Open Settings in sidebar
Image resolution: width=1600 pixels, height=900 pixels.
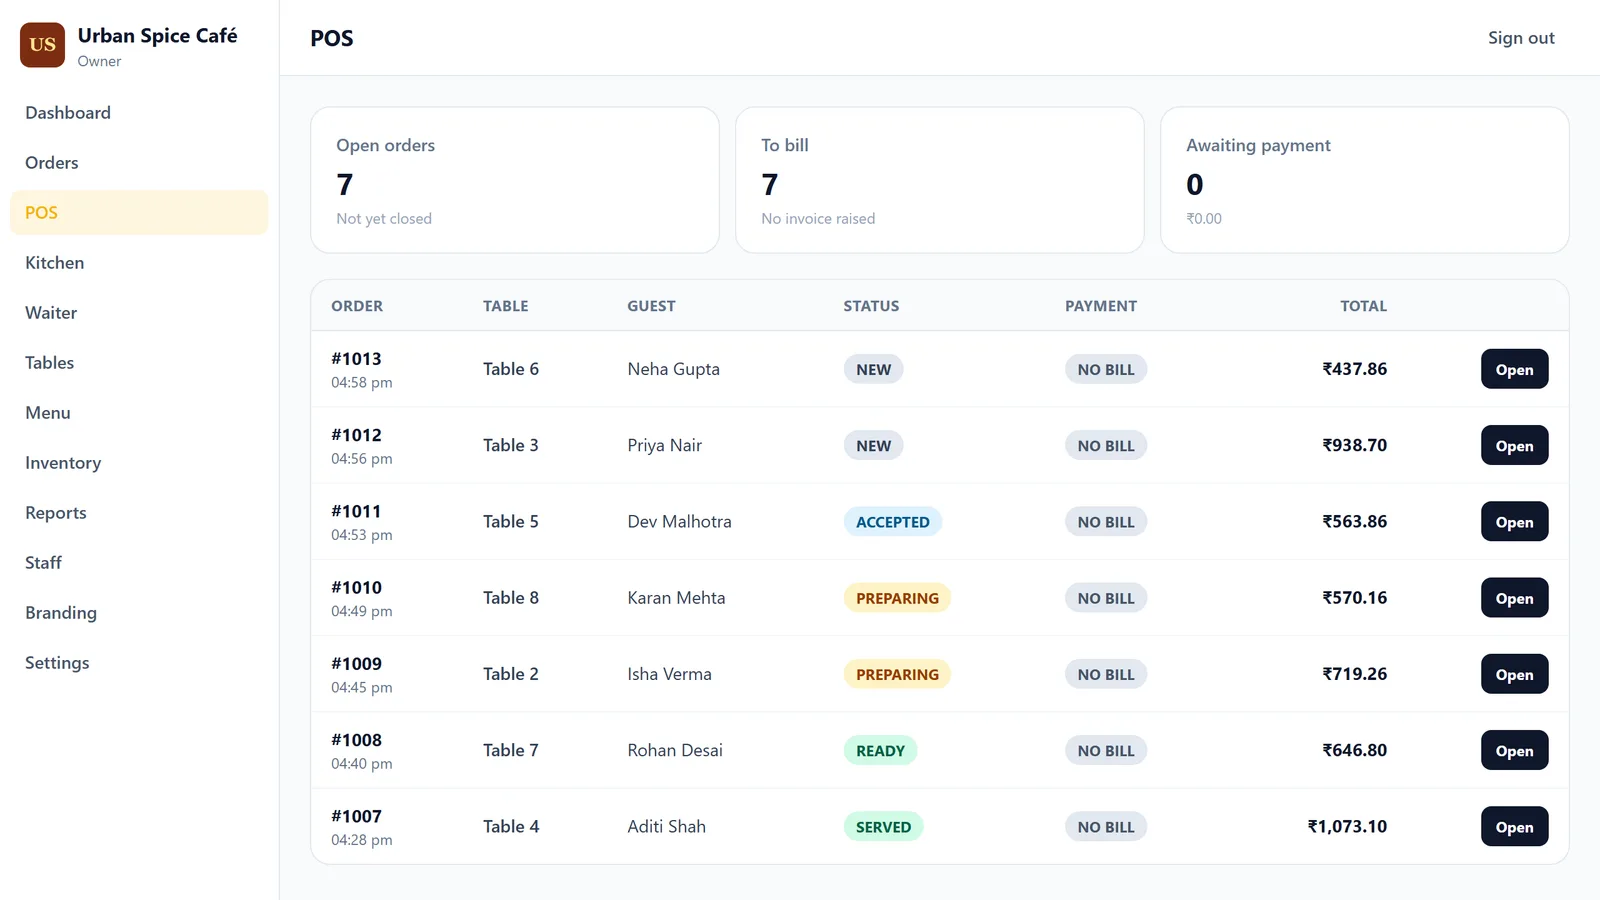pyautogui.click(x=139, y=663)
